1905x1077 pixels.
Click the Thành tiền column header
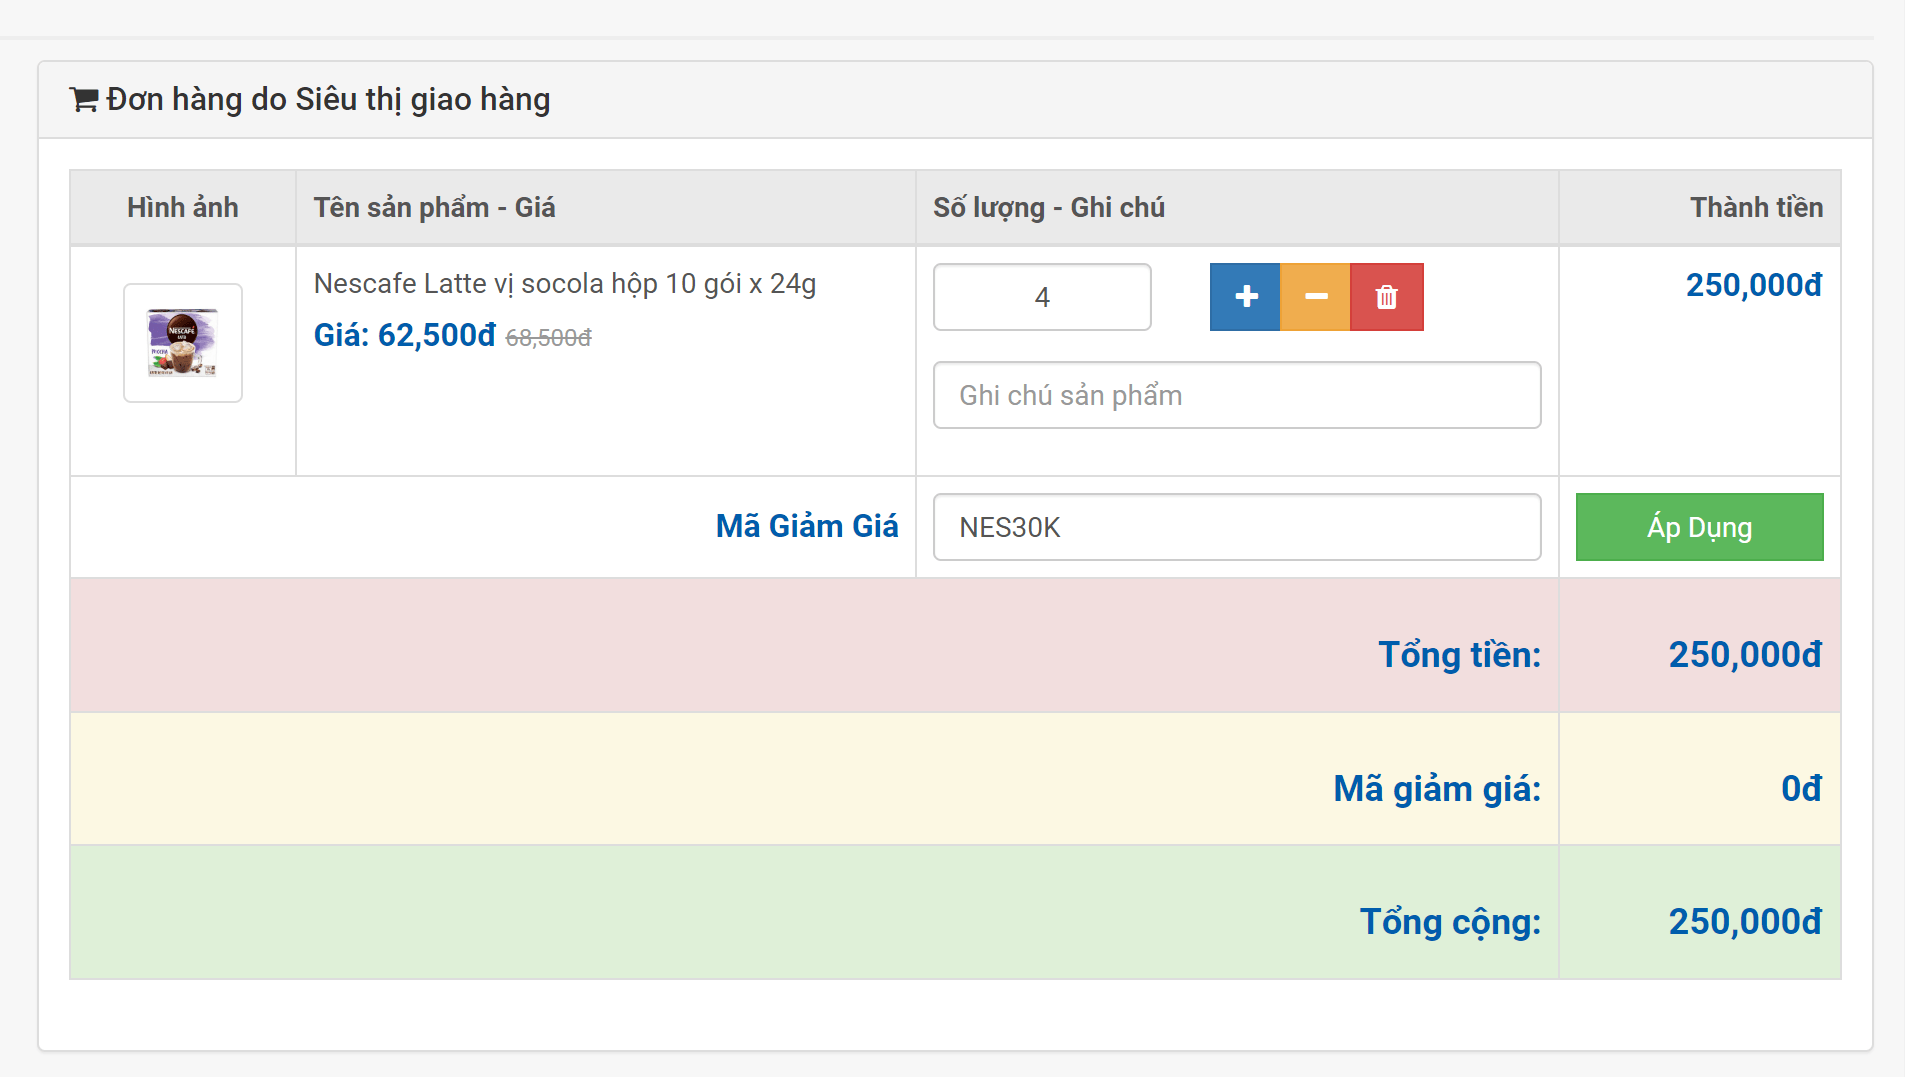(x=1756, y=208)
